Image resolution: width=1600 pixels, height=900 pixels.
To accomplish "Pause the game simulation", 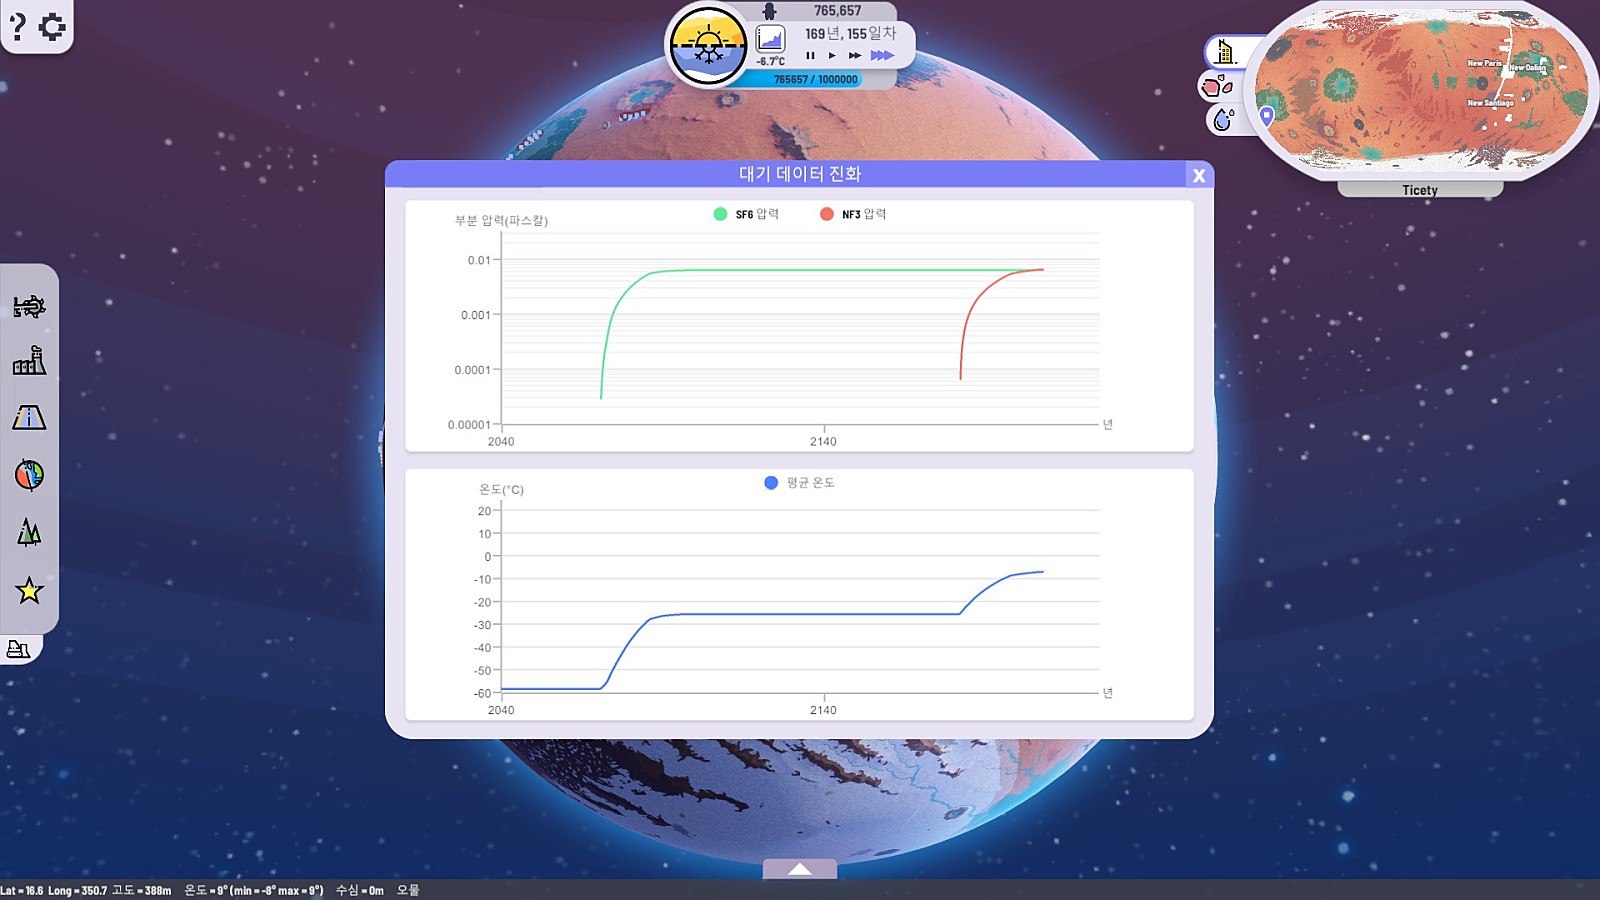I will click(810, 56).
